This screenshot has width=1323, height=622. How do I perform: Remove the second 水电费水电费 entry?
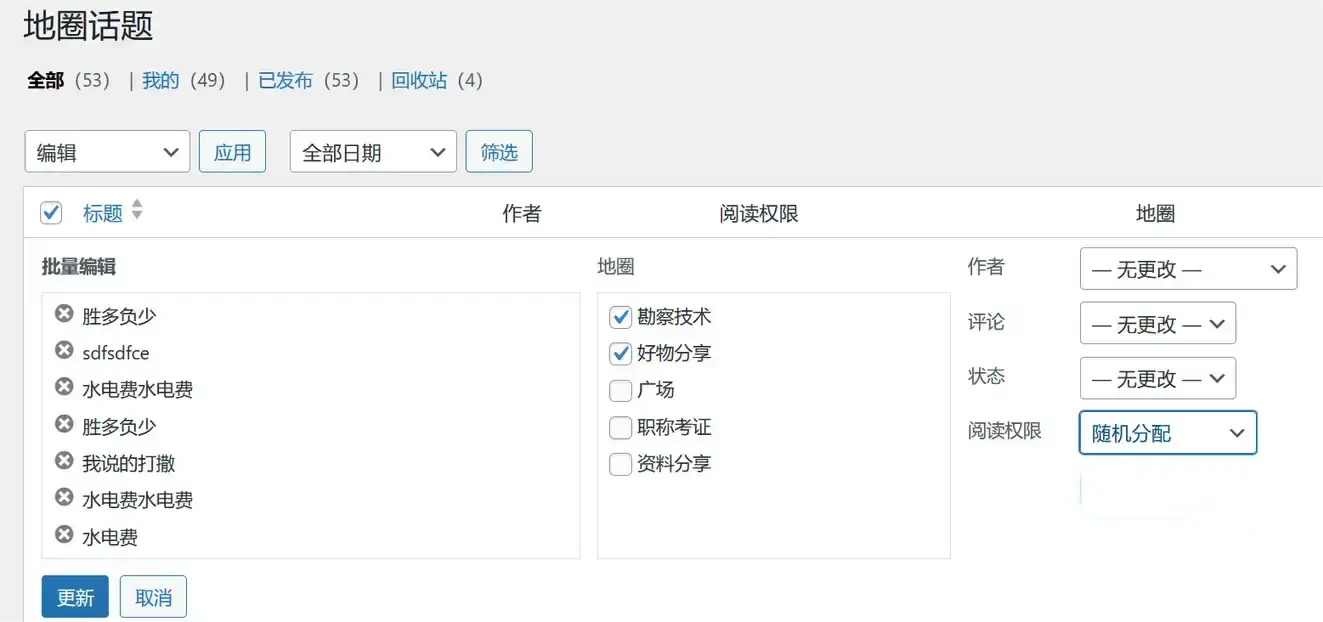(x=64, y=498)
